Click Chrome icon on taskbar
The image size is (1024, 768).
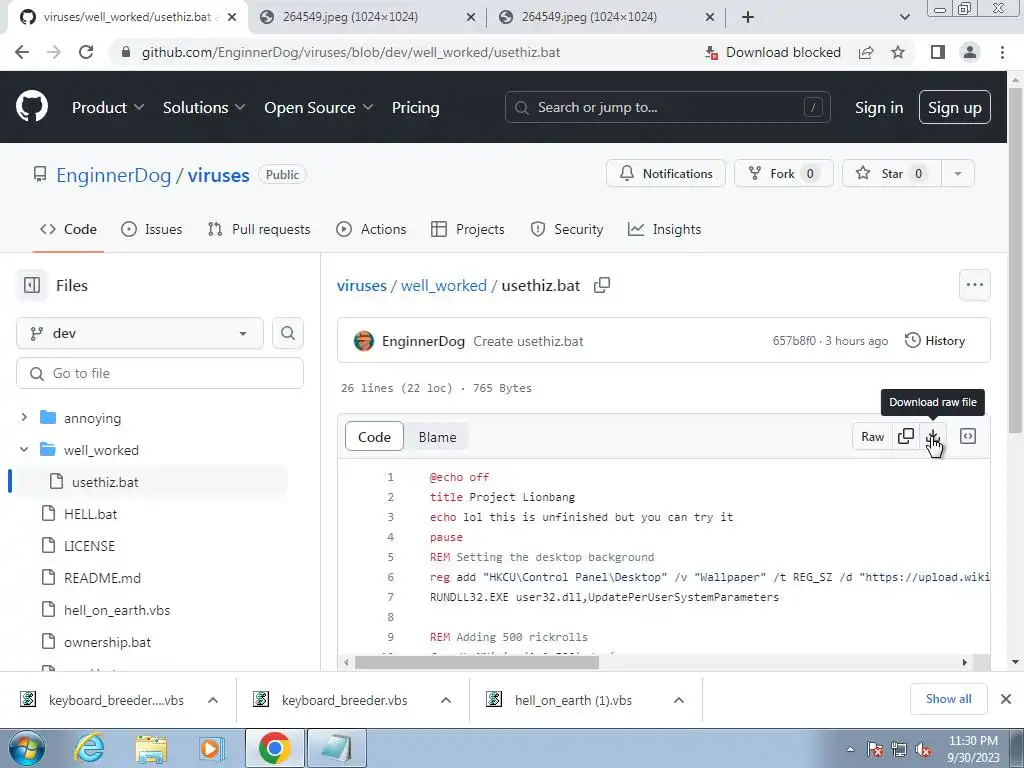tap(274, 748)
